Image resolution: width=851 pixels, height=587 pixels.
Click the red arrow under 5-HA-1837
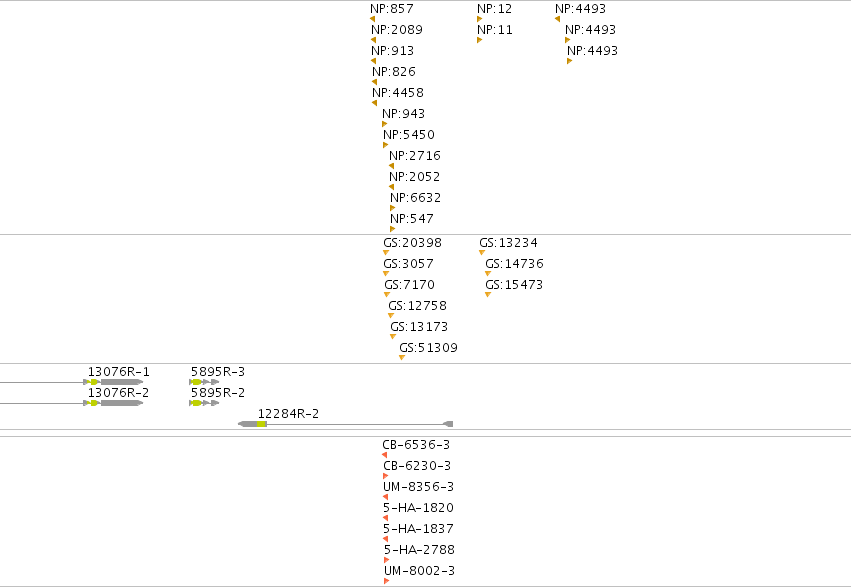click(x=385, y=539)
